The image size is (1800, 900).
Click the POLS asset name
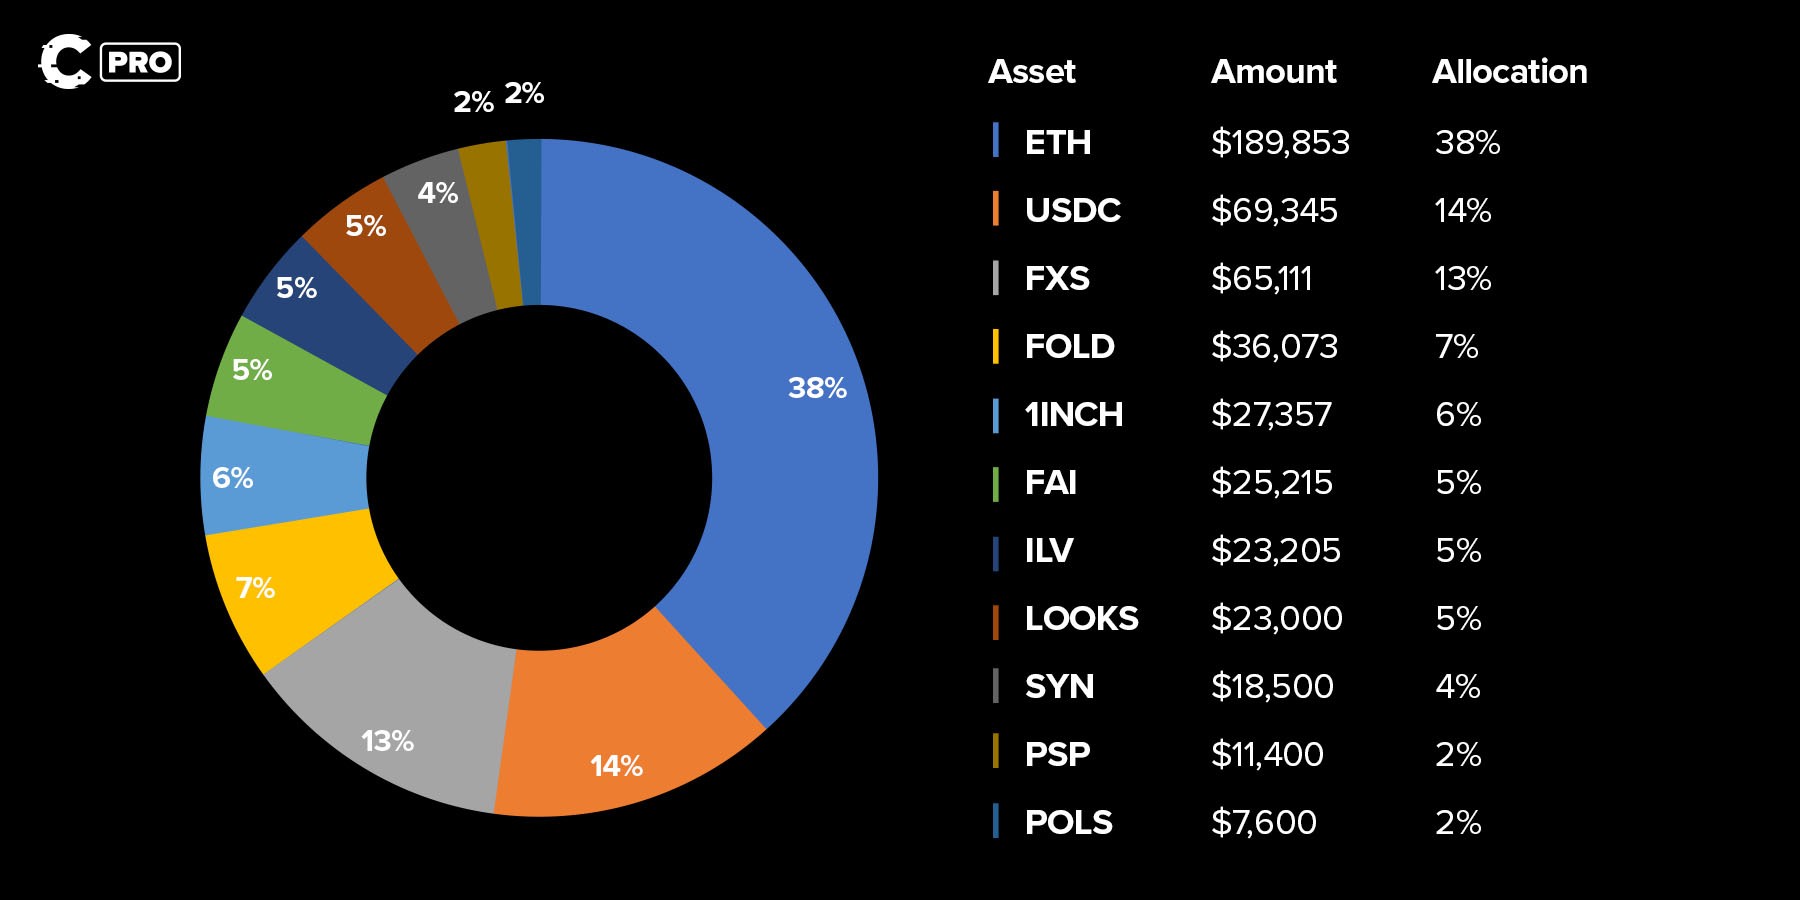pyautogui.click(x=1068, y=823)
